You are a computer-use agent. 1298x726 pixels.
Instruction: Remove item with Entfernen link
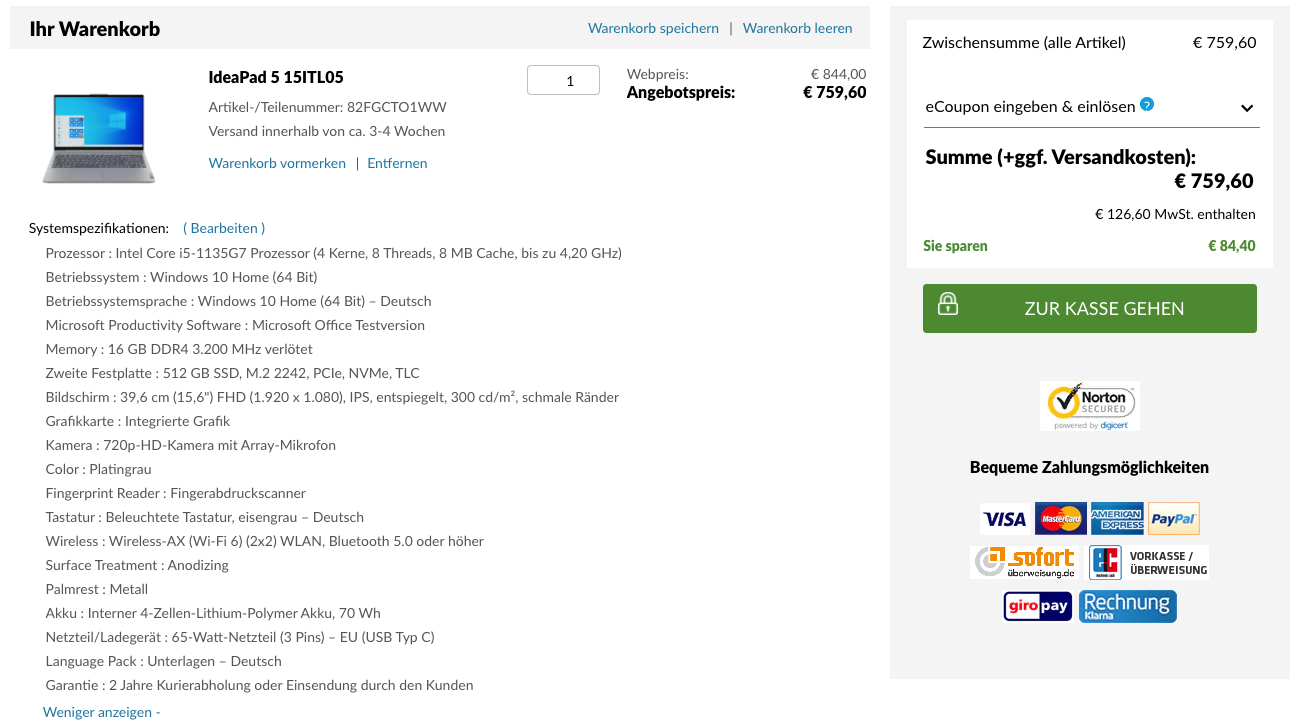coord(397,163)
